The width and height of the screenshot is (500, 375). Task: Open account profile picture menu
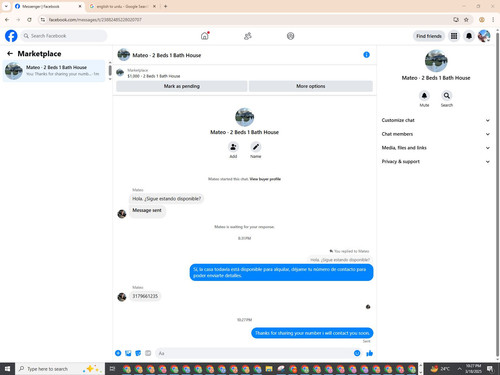484,36
